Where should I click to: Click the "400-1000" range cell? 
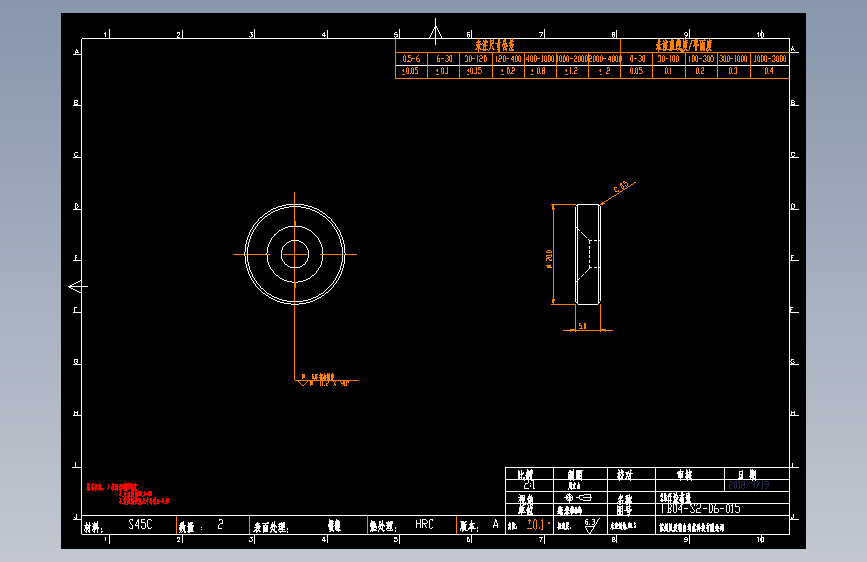click(x=540, y=59)
